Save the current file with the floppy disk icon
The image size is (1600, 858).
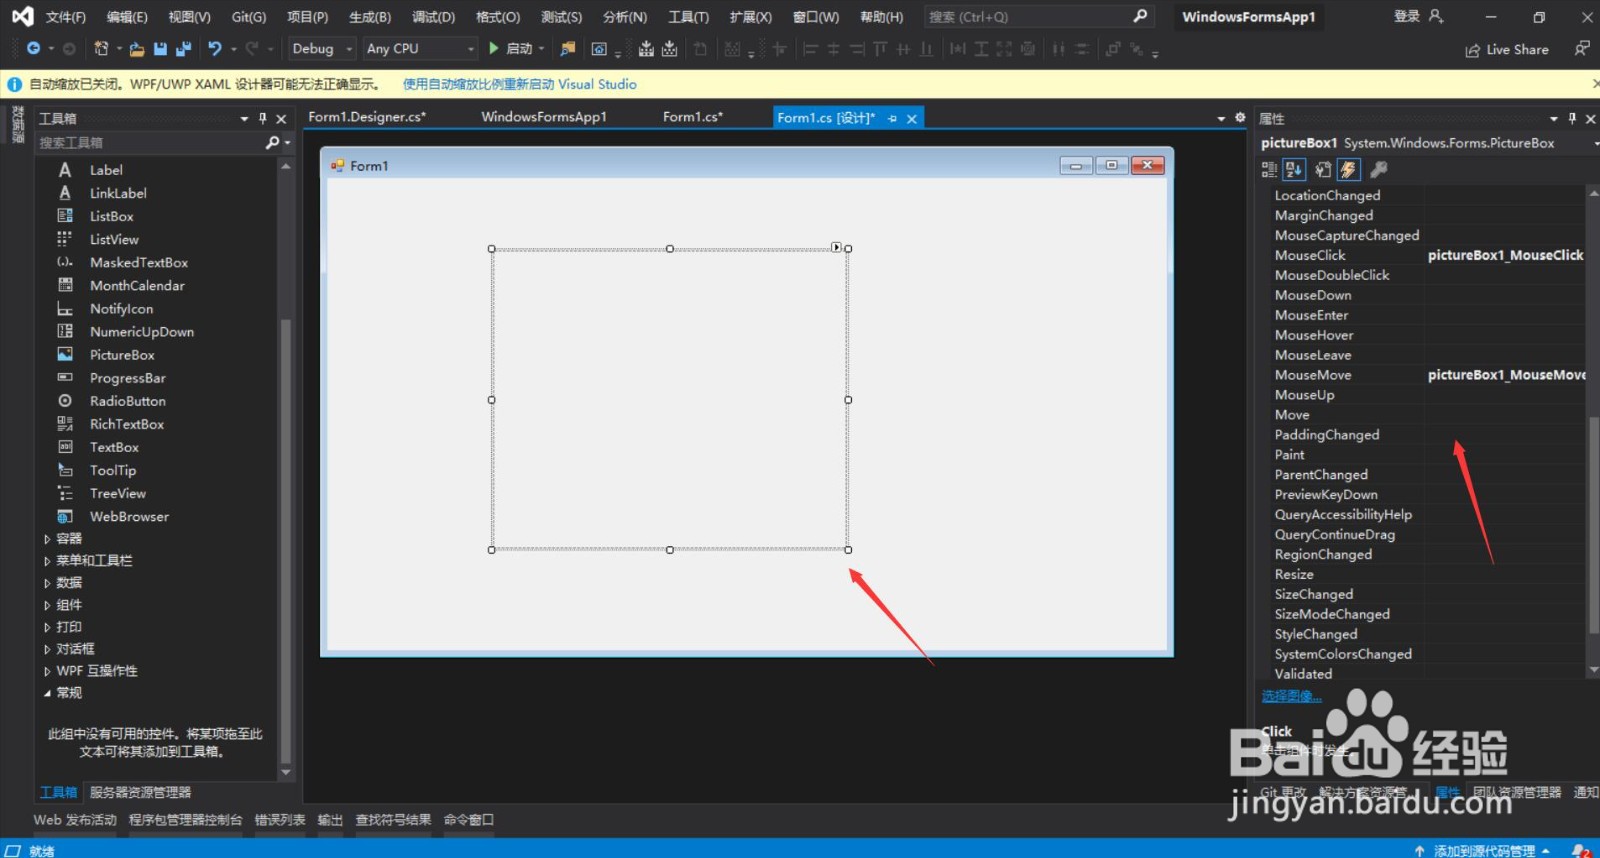tap(160, 48)
